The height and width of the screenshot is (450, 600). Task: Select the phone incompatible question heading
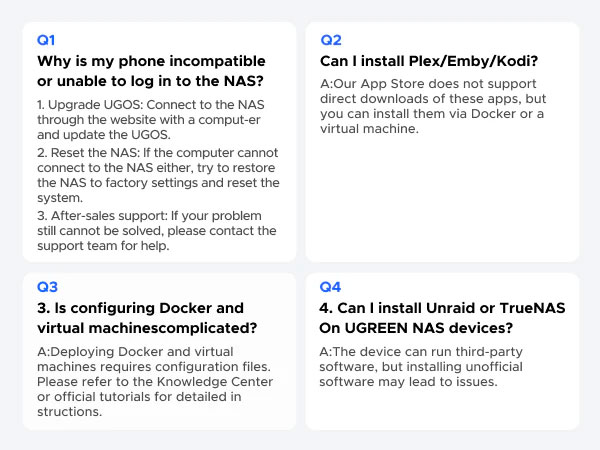tap(151, 71)
